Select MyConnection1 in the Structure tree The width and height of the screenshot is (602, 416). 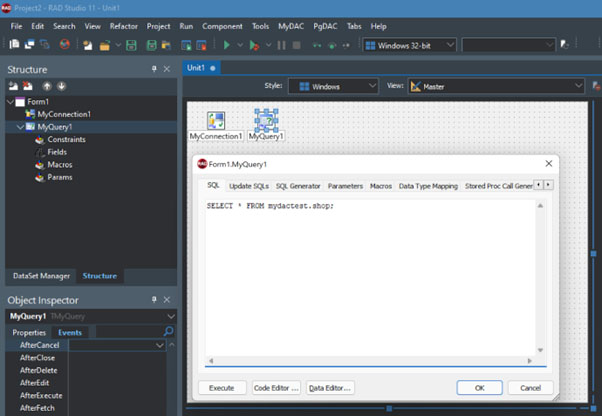point(64,114)
